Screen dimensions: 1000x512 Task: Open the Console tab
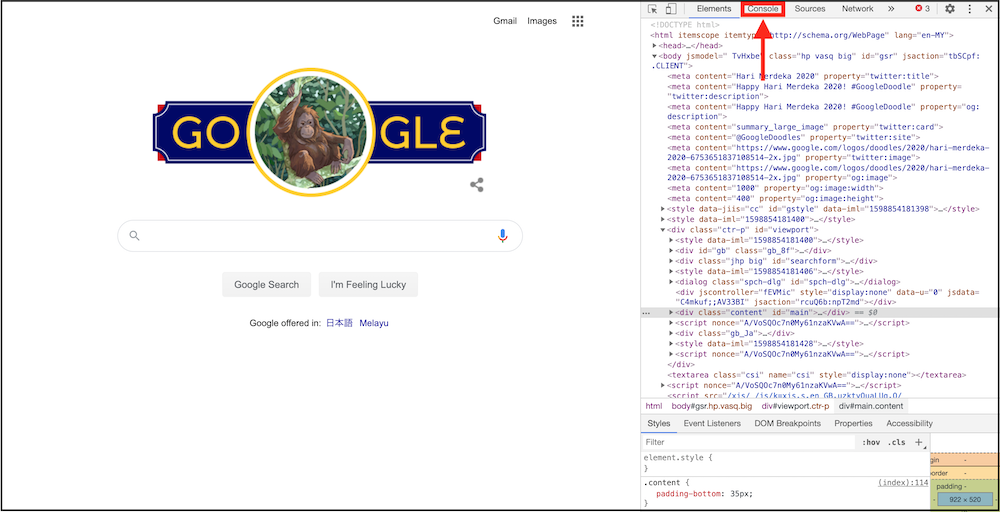763,9
